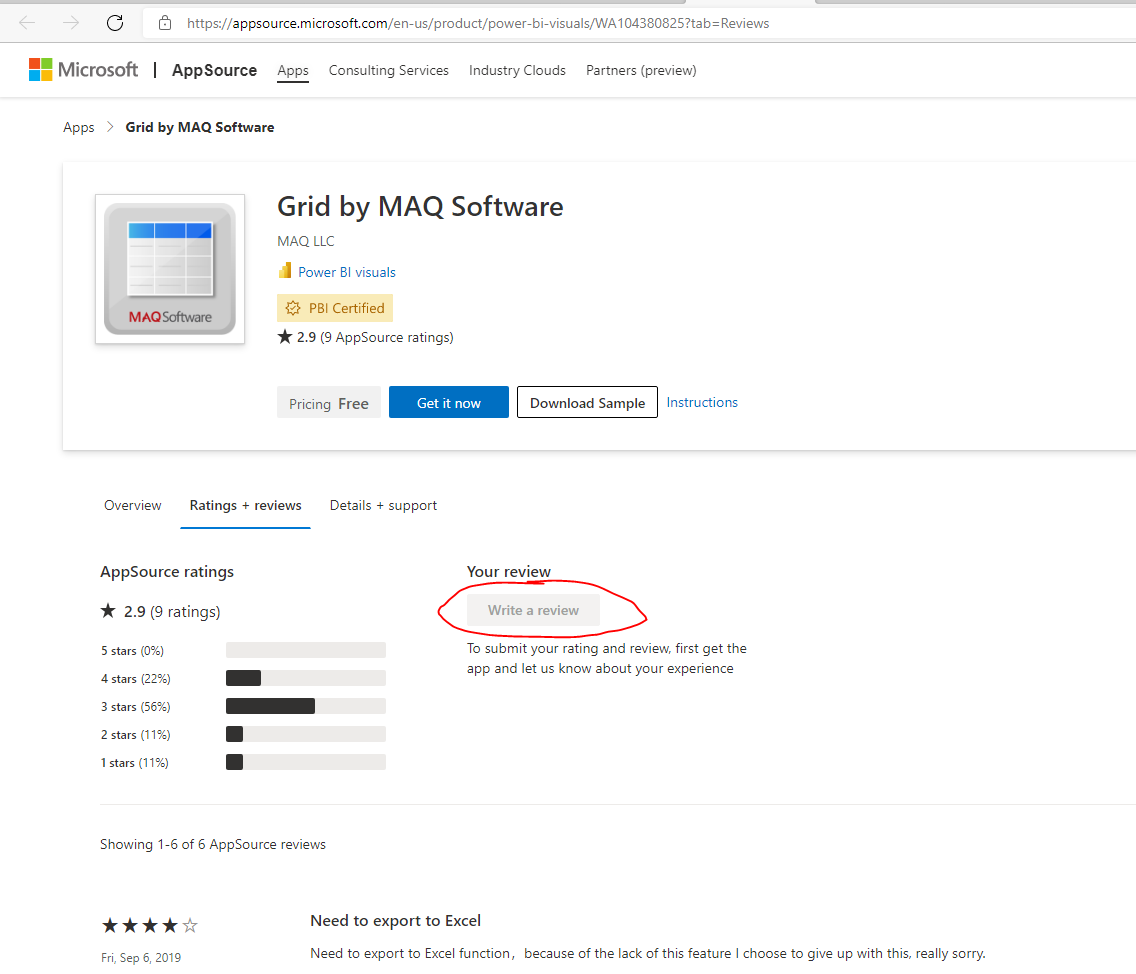Viewport: 1136px width, 974px height.
Task: Click the (9 AppSource ratings) text
Action: click(387, 338)
